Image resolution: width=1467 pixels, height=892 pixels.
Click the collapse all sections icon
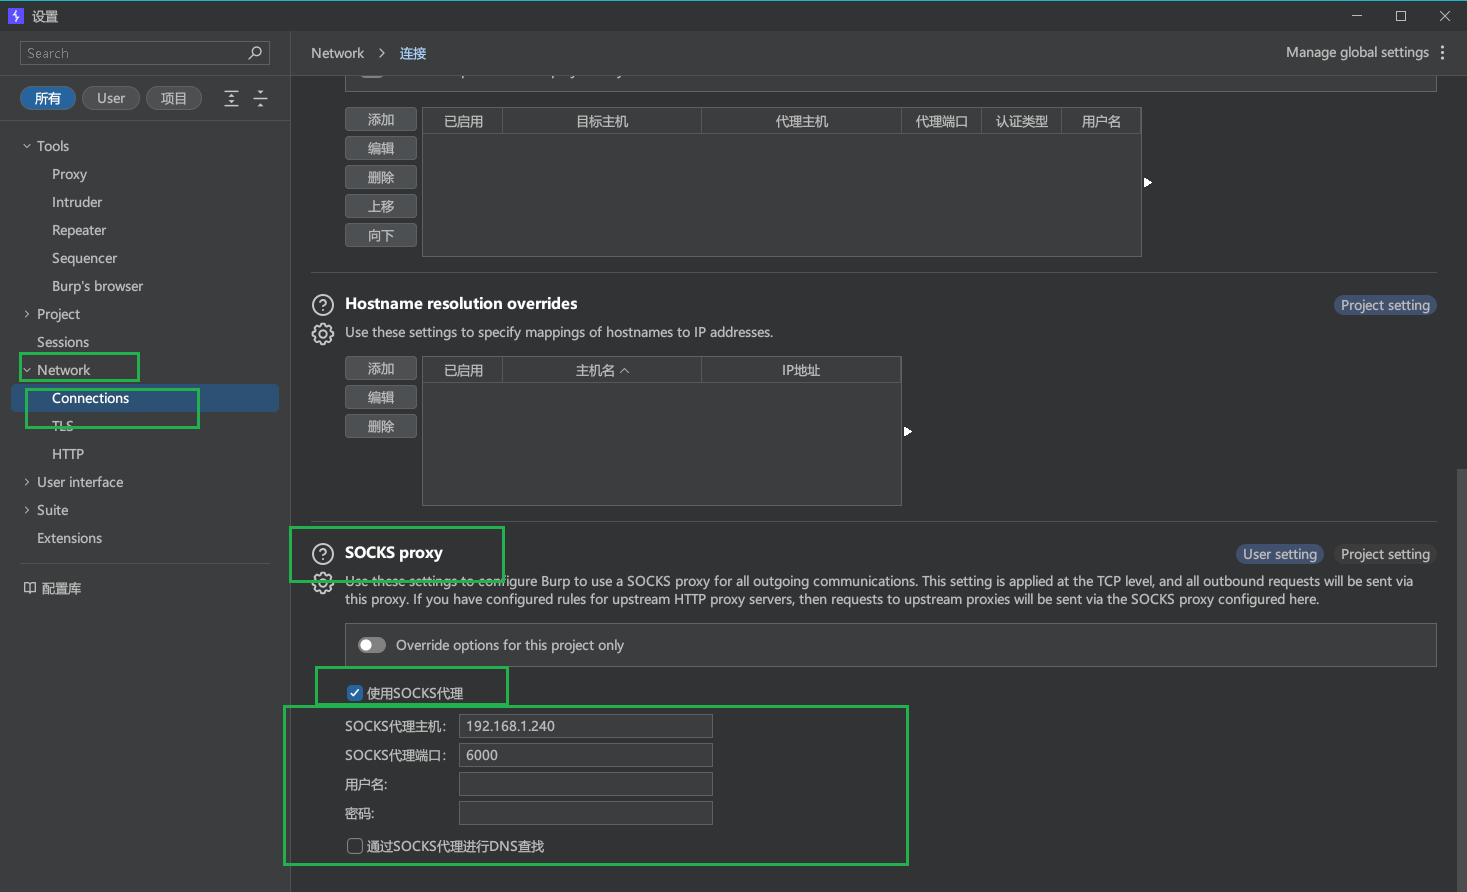[x=260, y=98]
